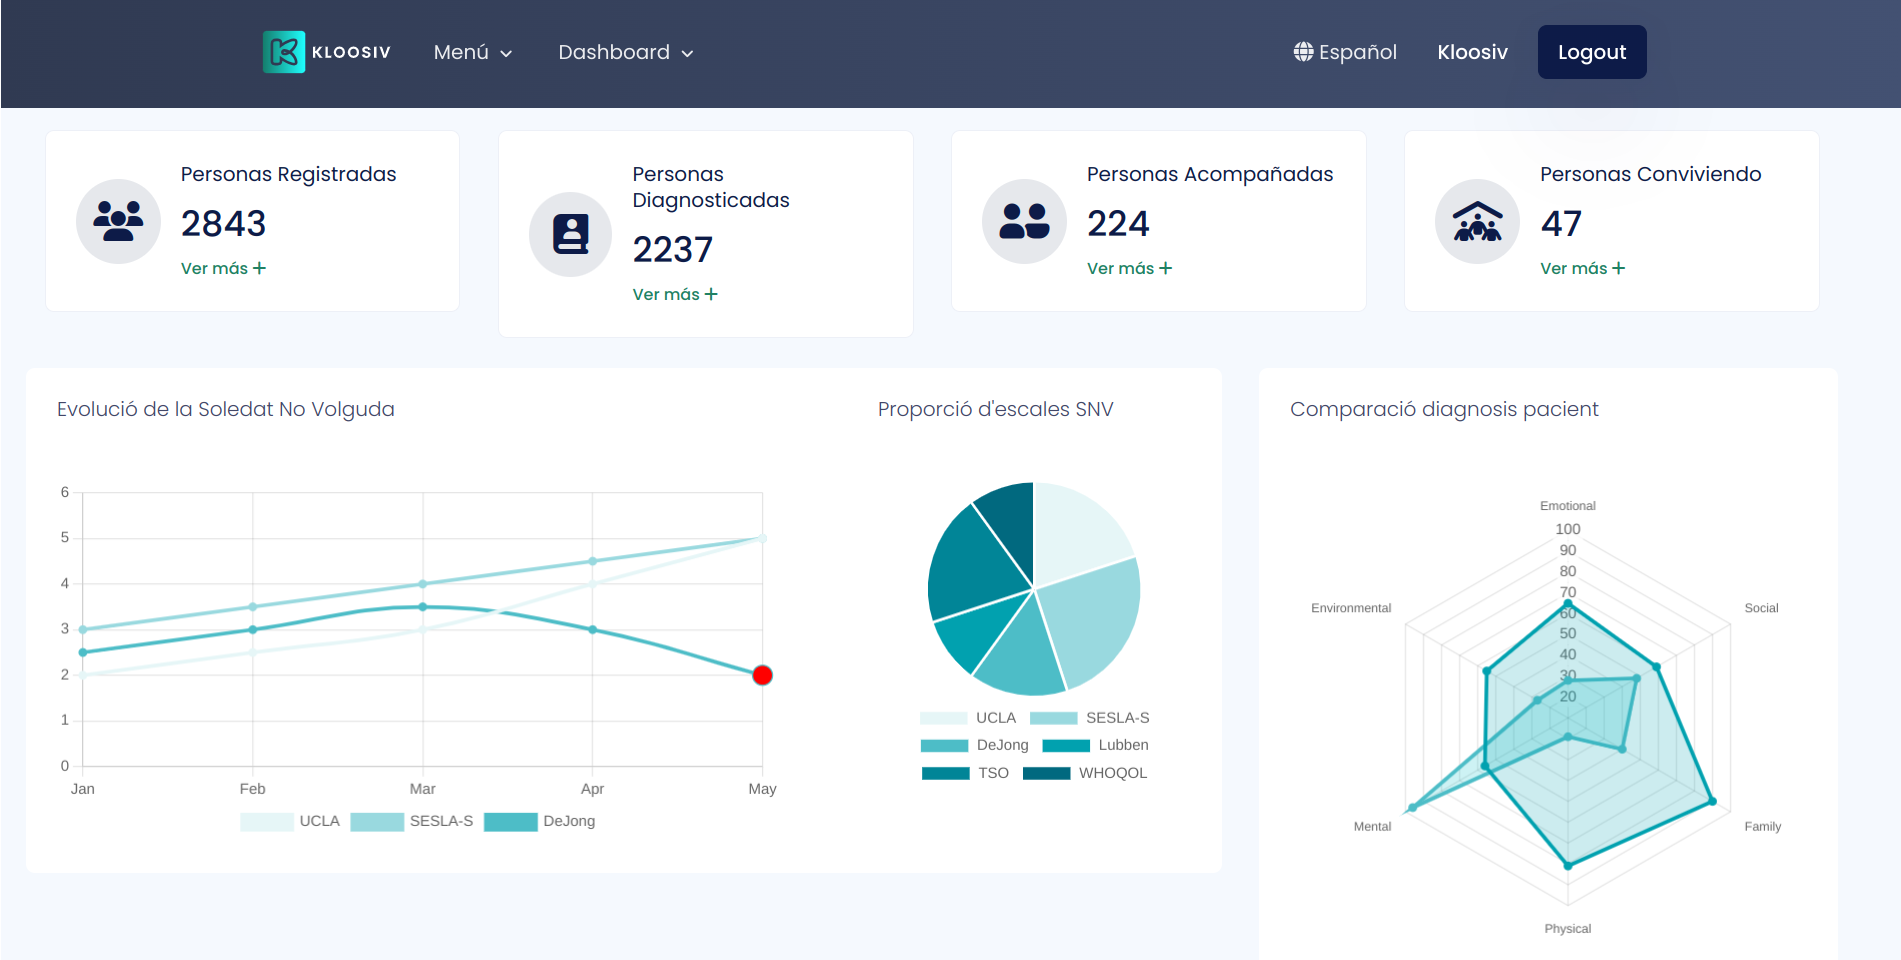Toggle DeJong series in line chart legend
The width and height of the screenshot is (1901, 960).
[x=540, y=821]
